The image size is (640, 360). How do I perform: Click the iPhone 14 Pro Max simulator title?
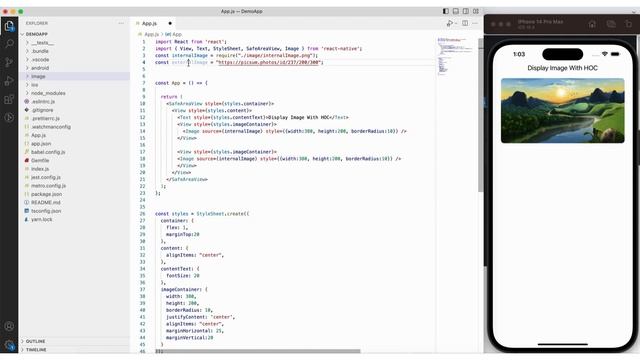[x=540, y=22]
